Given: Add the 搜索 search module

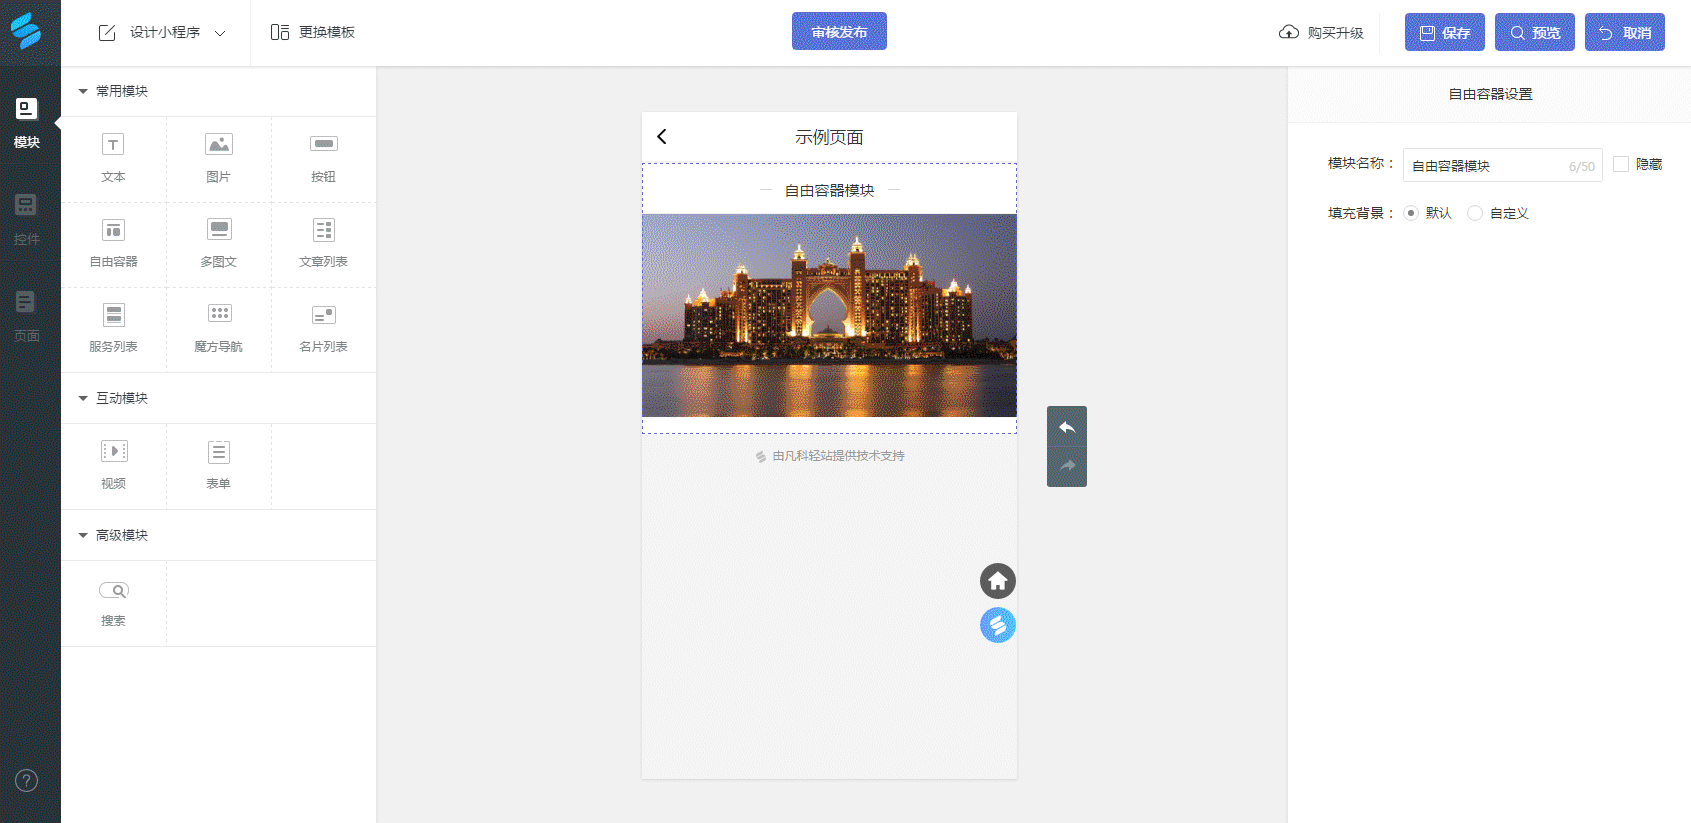Looking at the screenshot, I should pos(113,603).
